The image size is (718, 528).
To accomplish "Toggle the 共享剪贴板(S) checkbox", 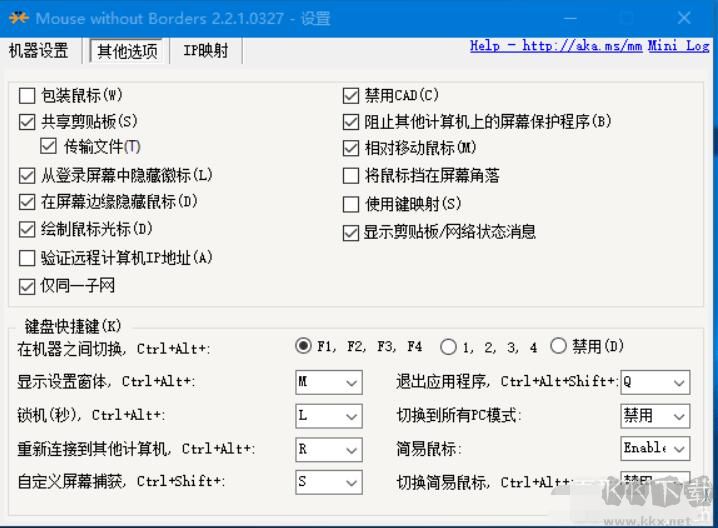I will pos(27,122).
